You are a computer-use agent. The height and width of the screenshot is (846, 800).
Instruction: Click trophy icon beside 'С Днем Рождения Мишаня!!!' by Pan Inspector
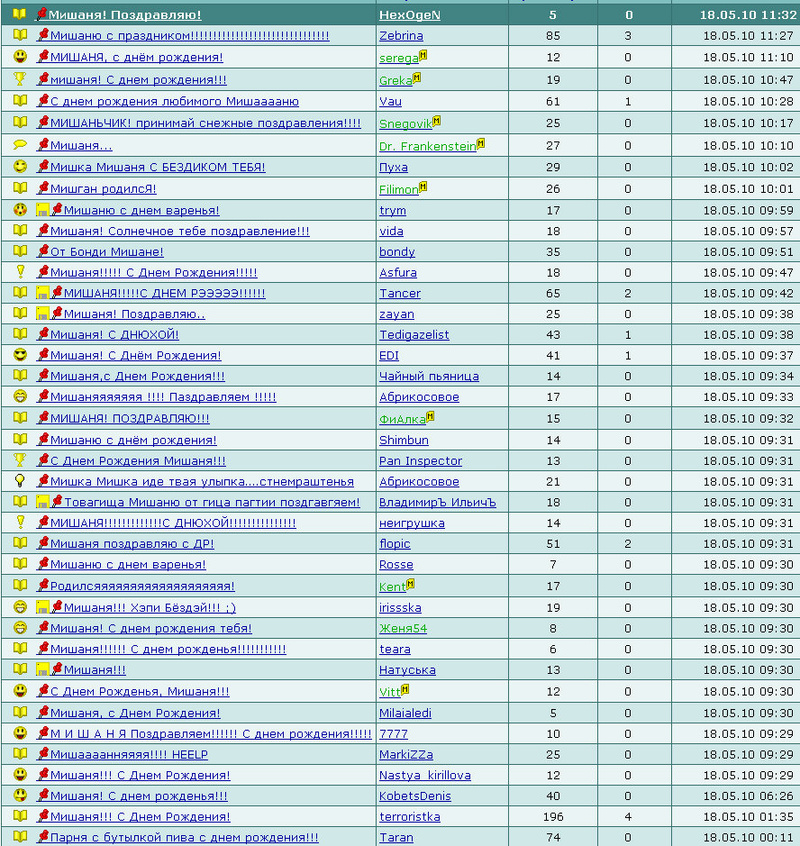click(20, 460)
